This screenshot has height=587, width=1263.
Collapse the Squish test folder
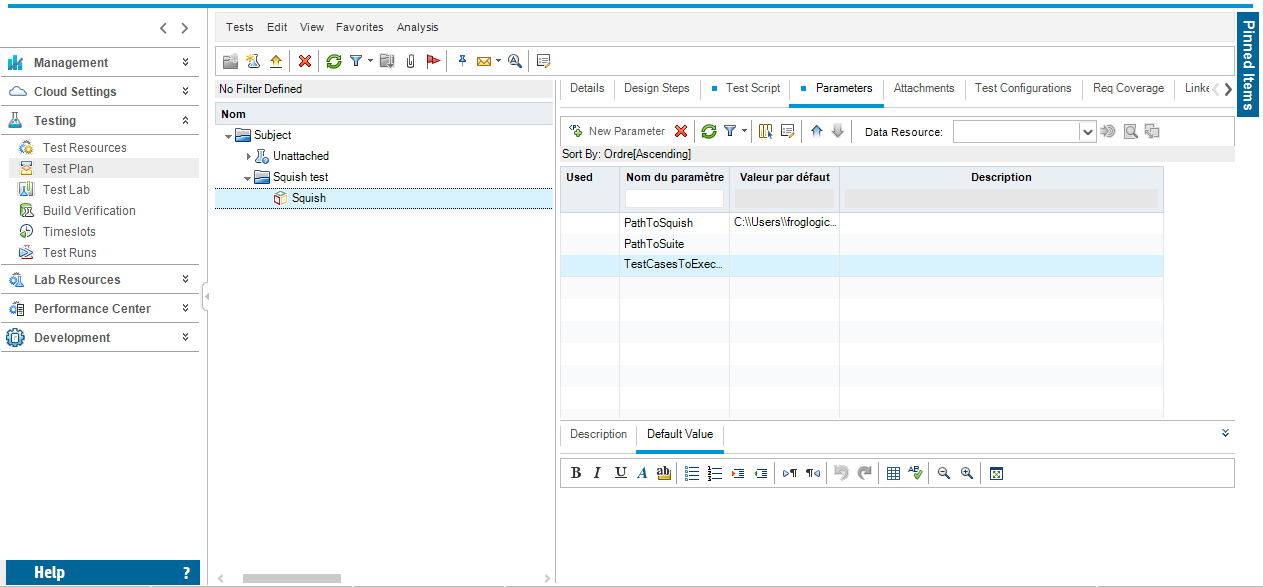point(247,178)
